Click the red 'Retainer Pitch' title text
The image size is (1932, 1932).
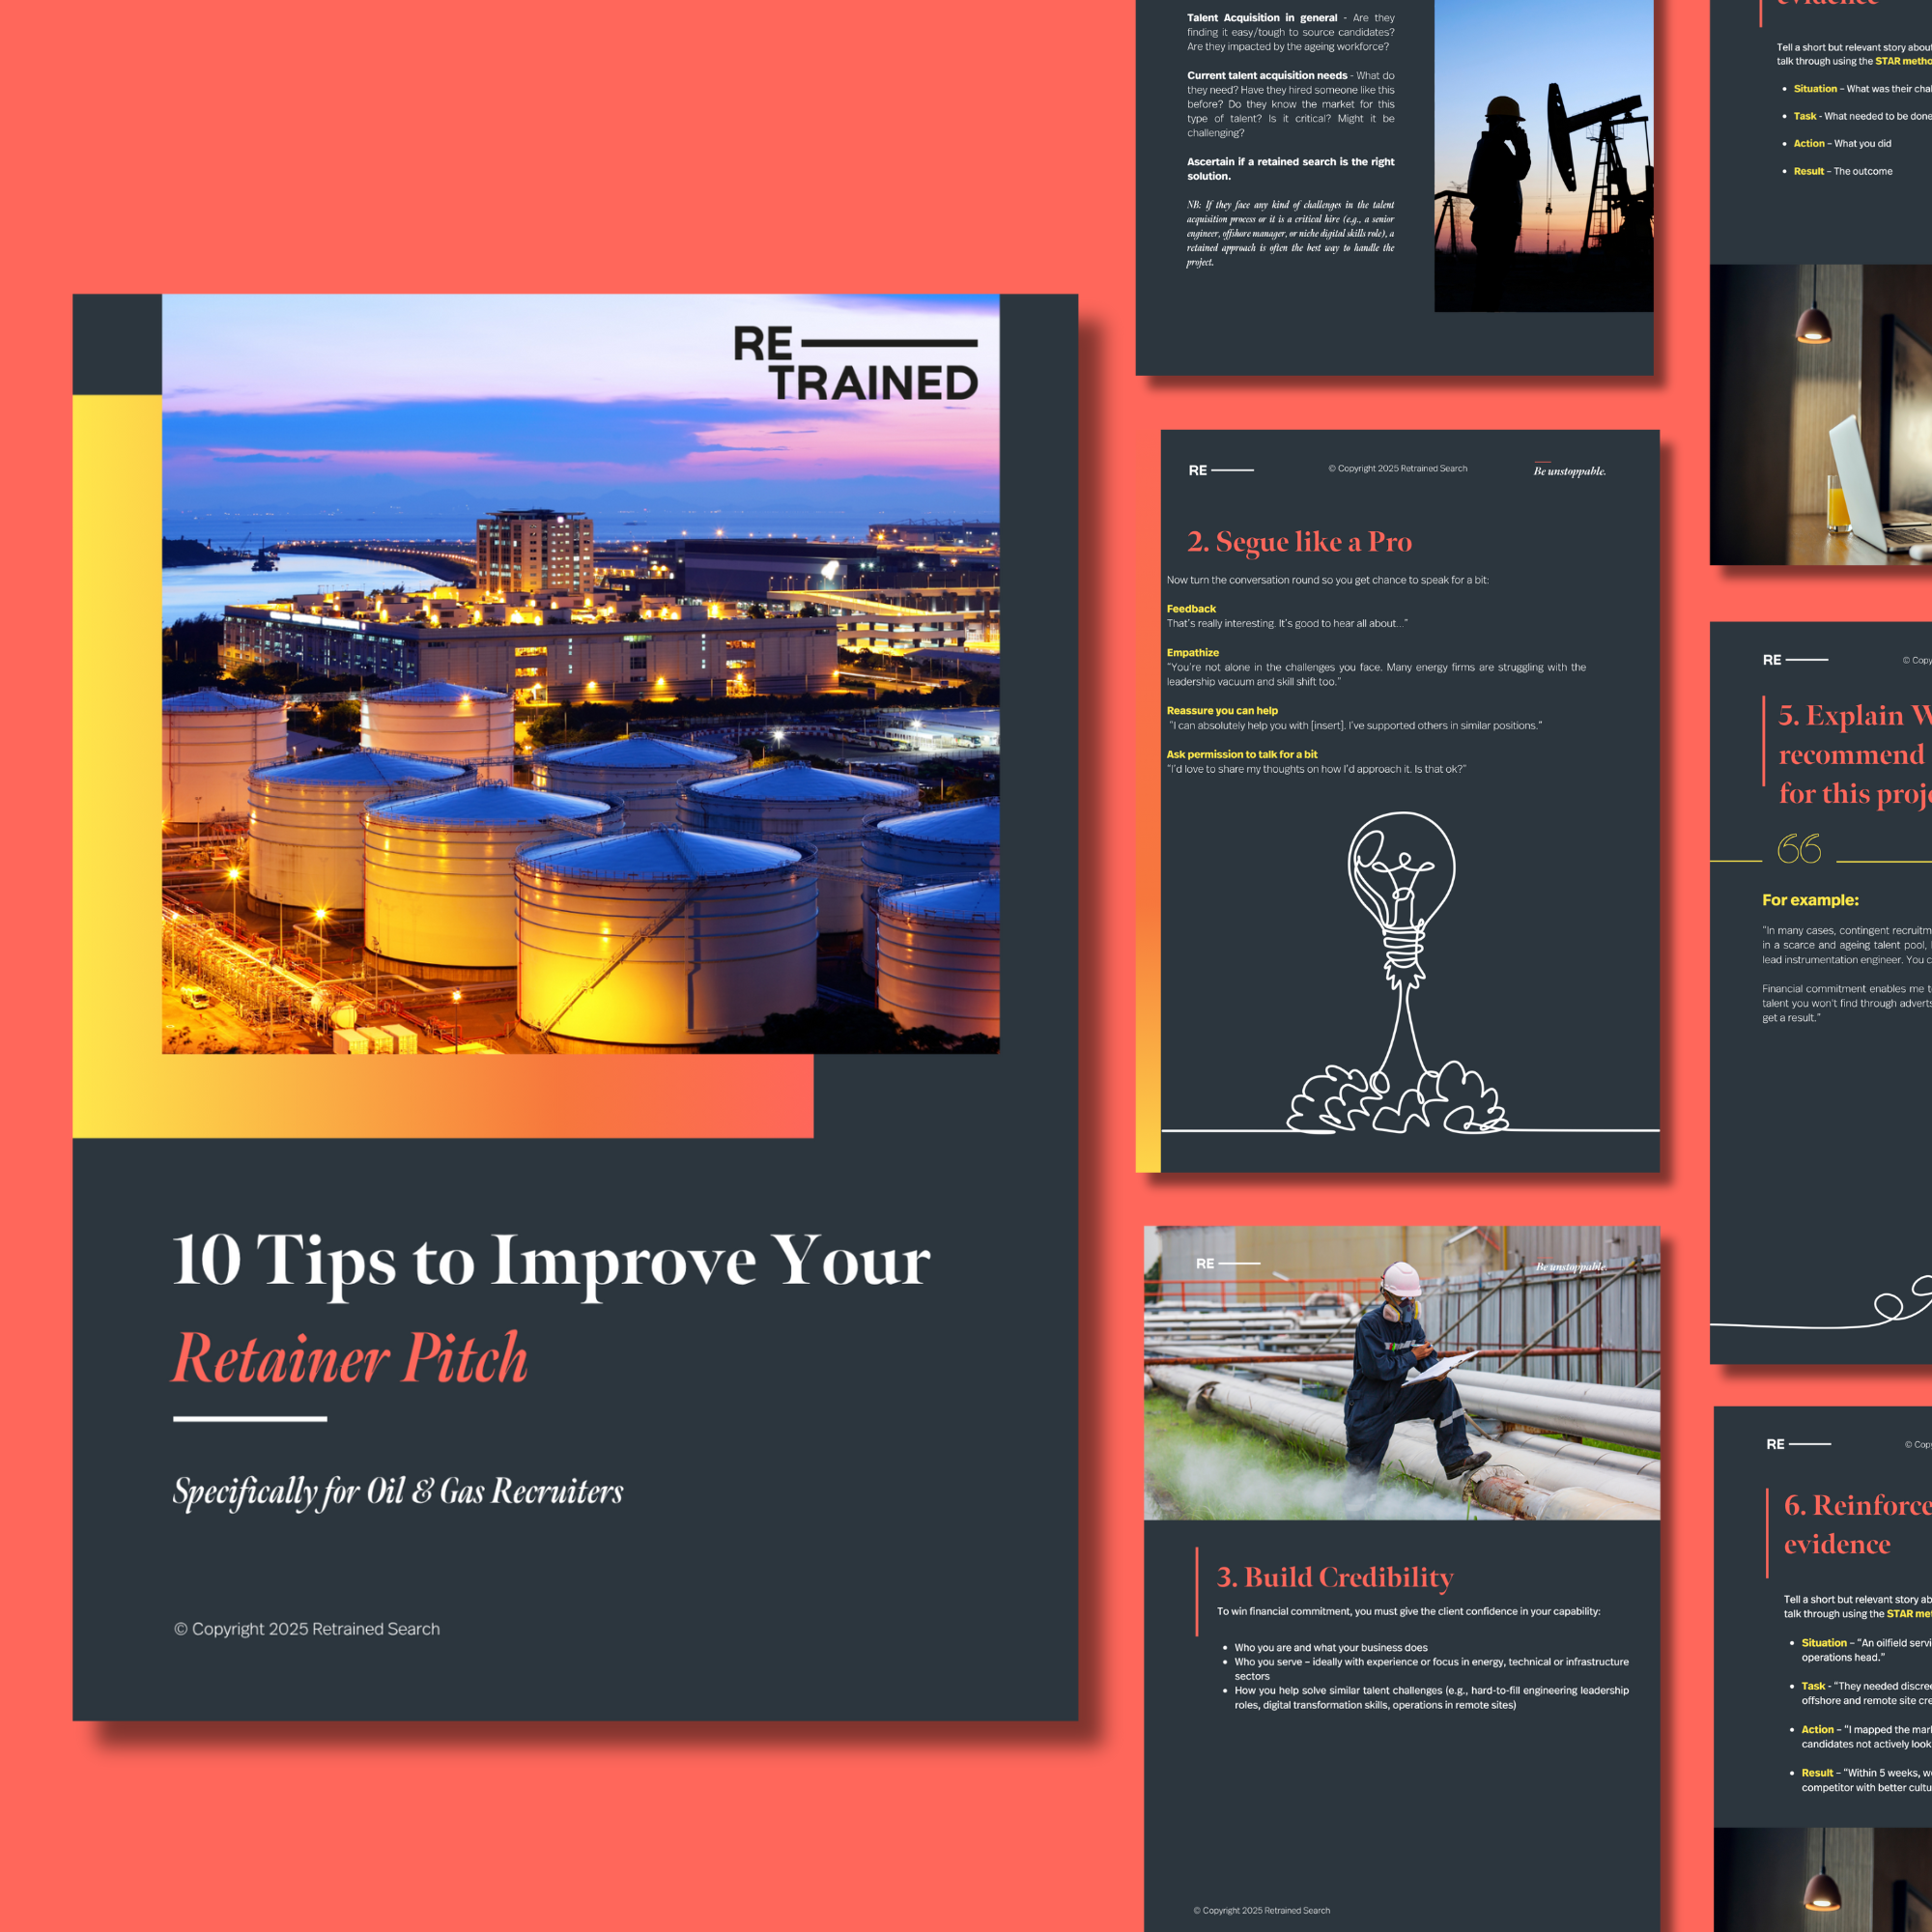[x=350, y=1359]
